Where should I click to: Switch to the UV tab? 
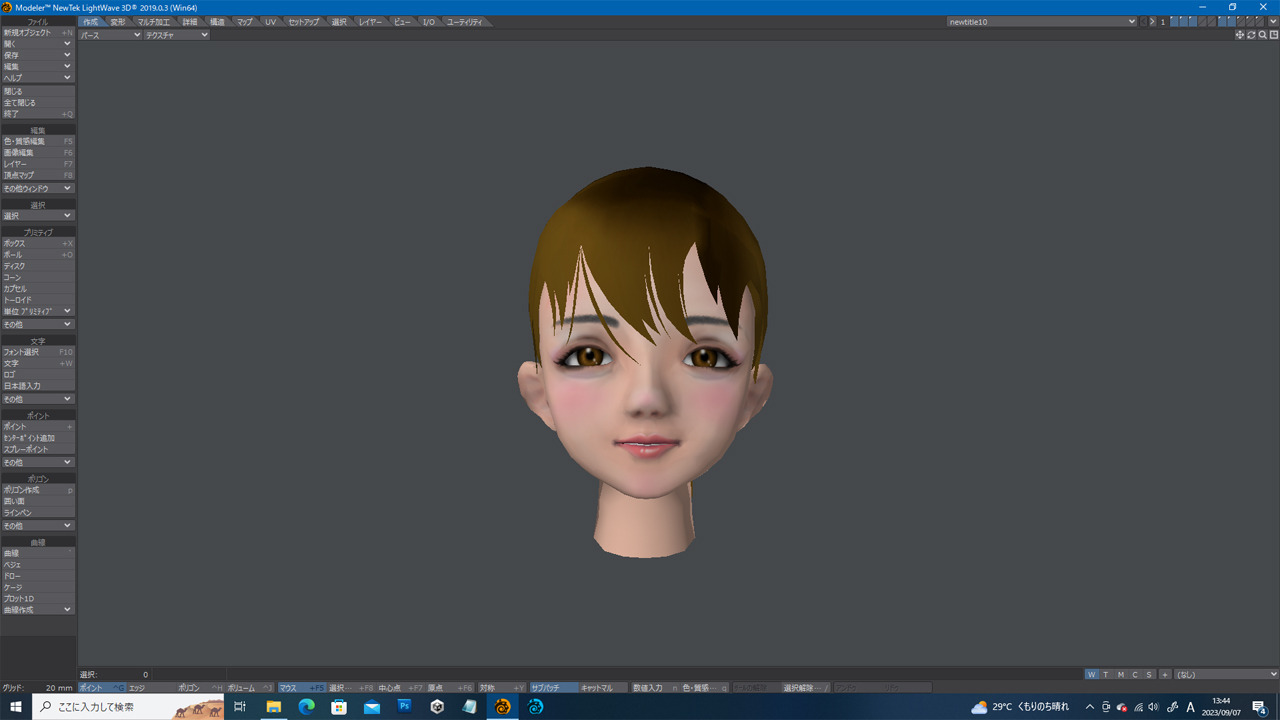click(x=270, y=21)
